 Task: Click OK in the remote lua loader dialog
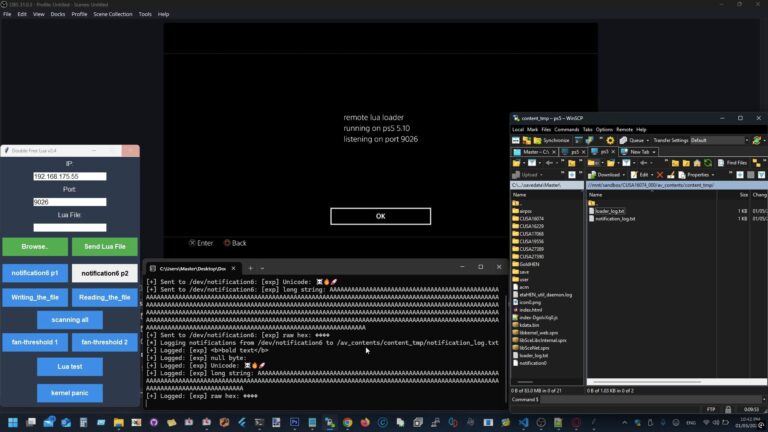(x=381, y=216)
